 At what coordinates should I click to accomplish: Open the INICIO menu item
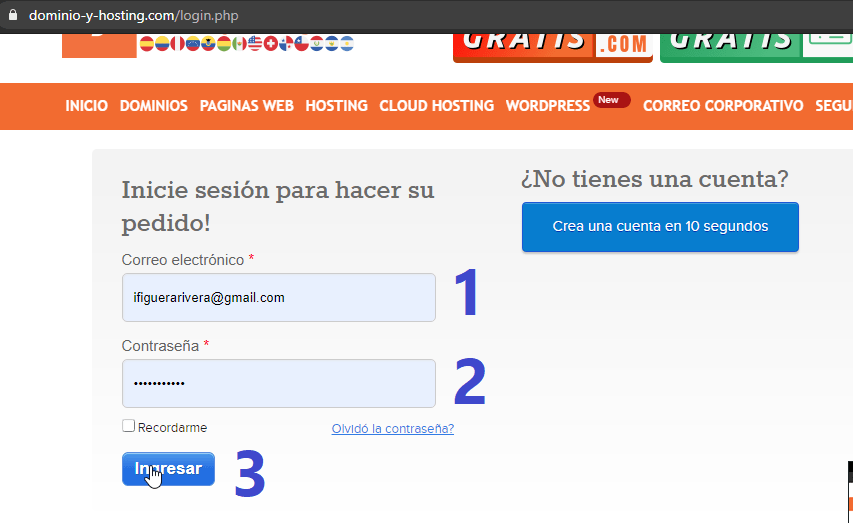coord(86,106)
